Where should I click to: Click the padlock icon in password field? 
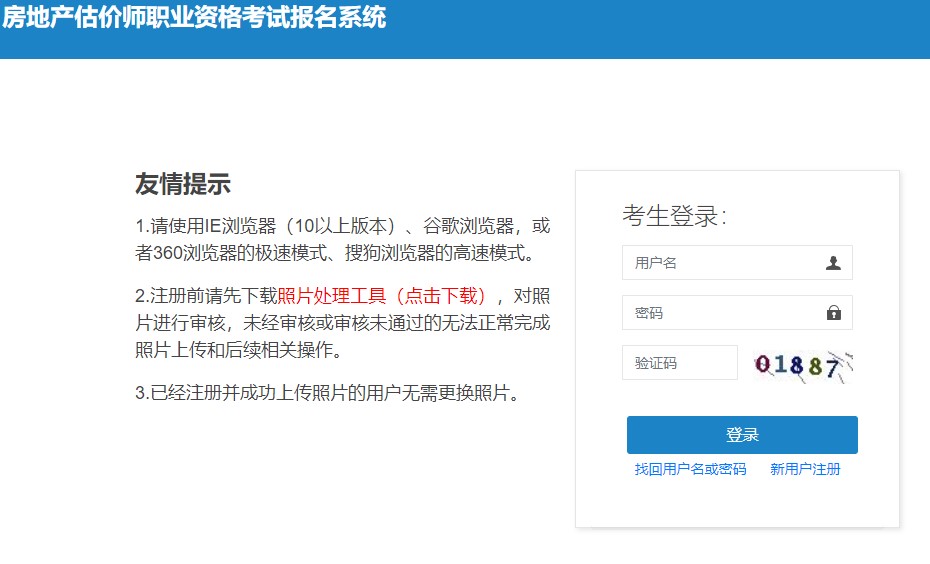tap(834, 313)
